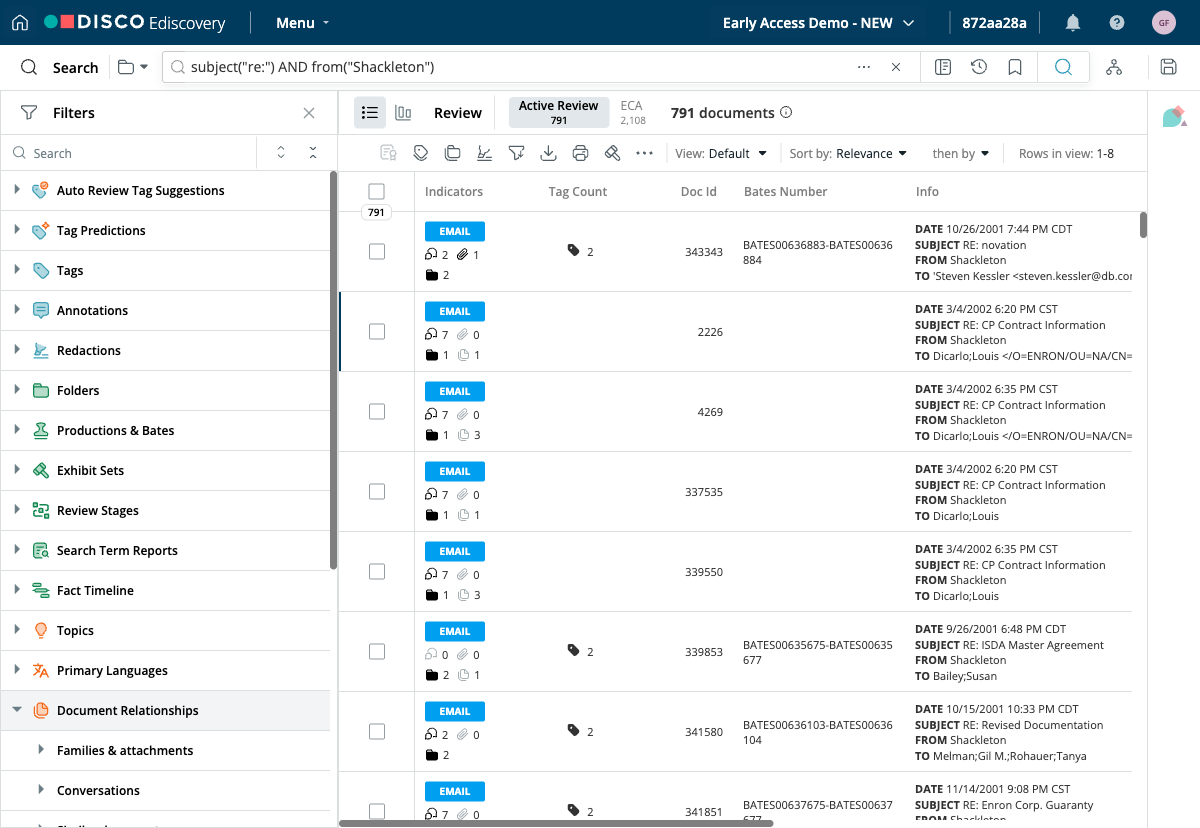Click the home icon in top bar
Viewport: 1200px width, 828px height.
pyautogui.click(x=20, y=22)
